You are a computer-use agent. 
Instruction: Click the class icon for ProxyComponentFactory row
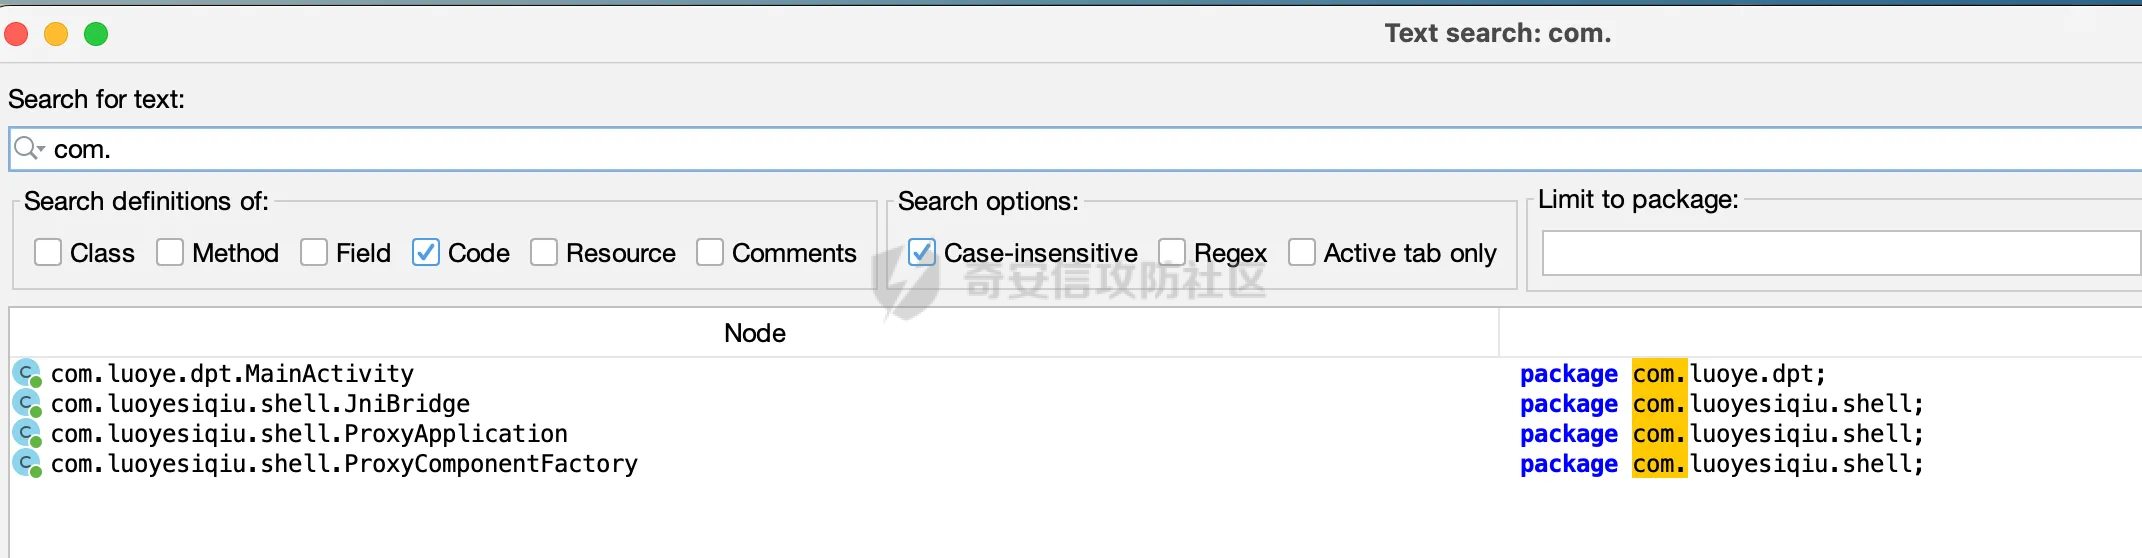pos(27,464)
